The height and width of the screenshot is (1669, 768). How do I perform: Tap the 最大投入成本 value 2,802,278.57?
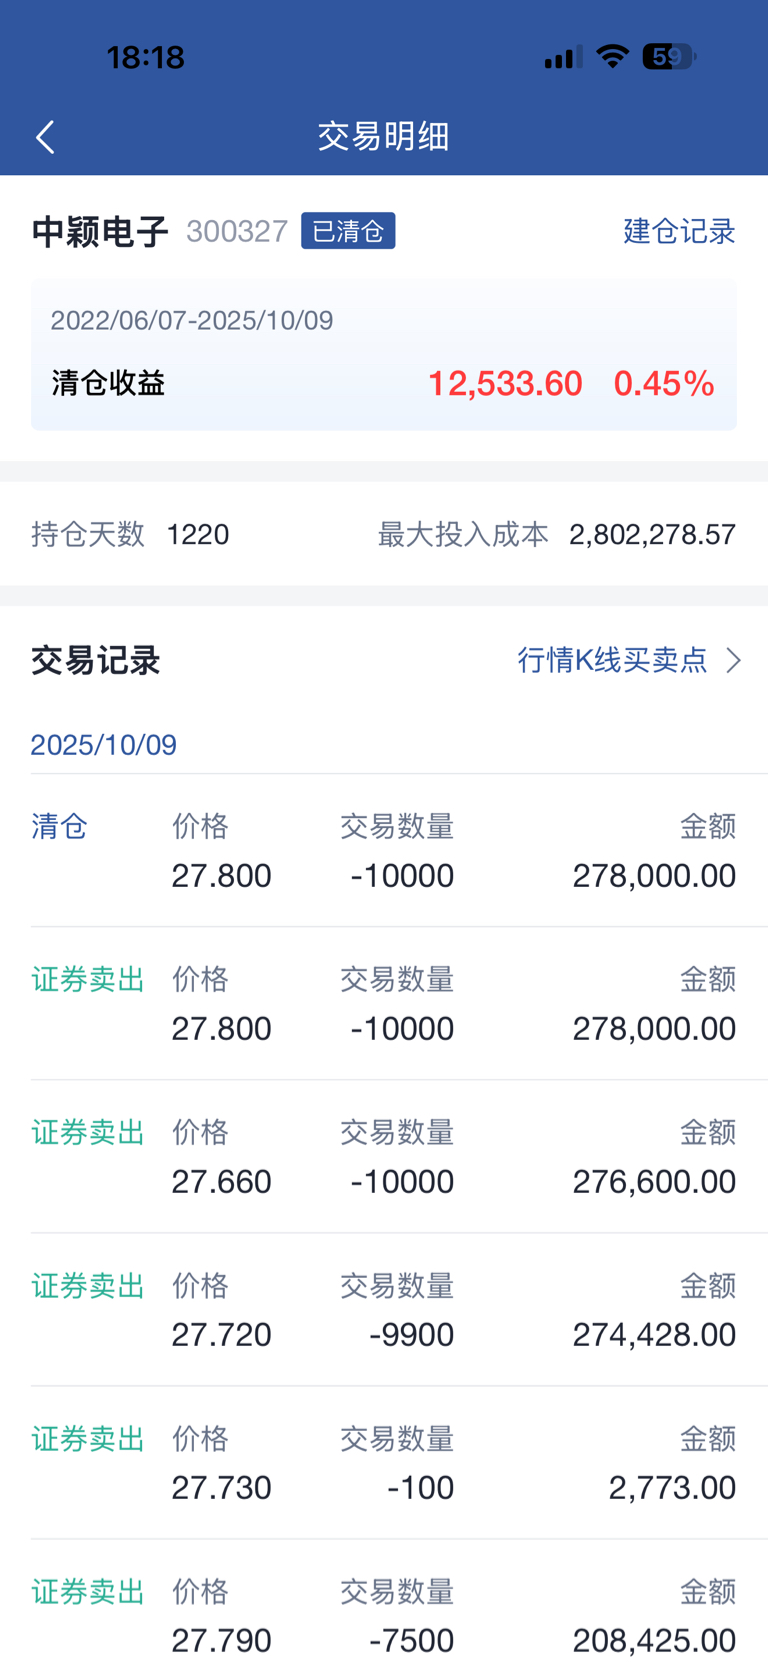click(x=652, y=534)
